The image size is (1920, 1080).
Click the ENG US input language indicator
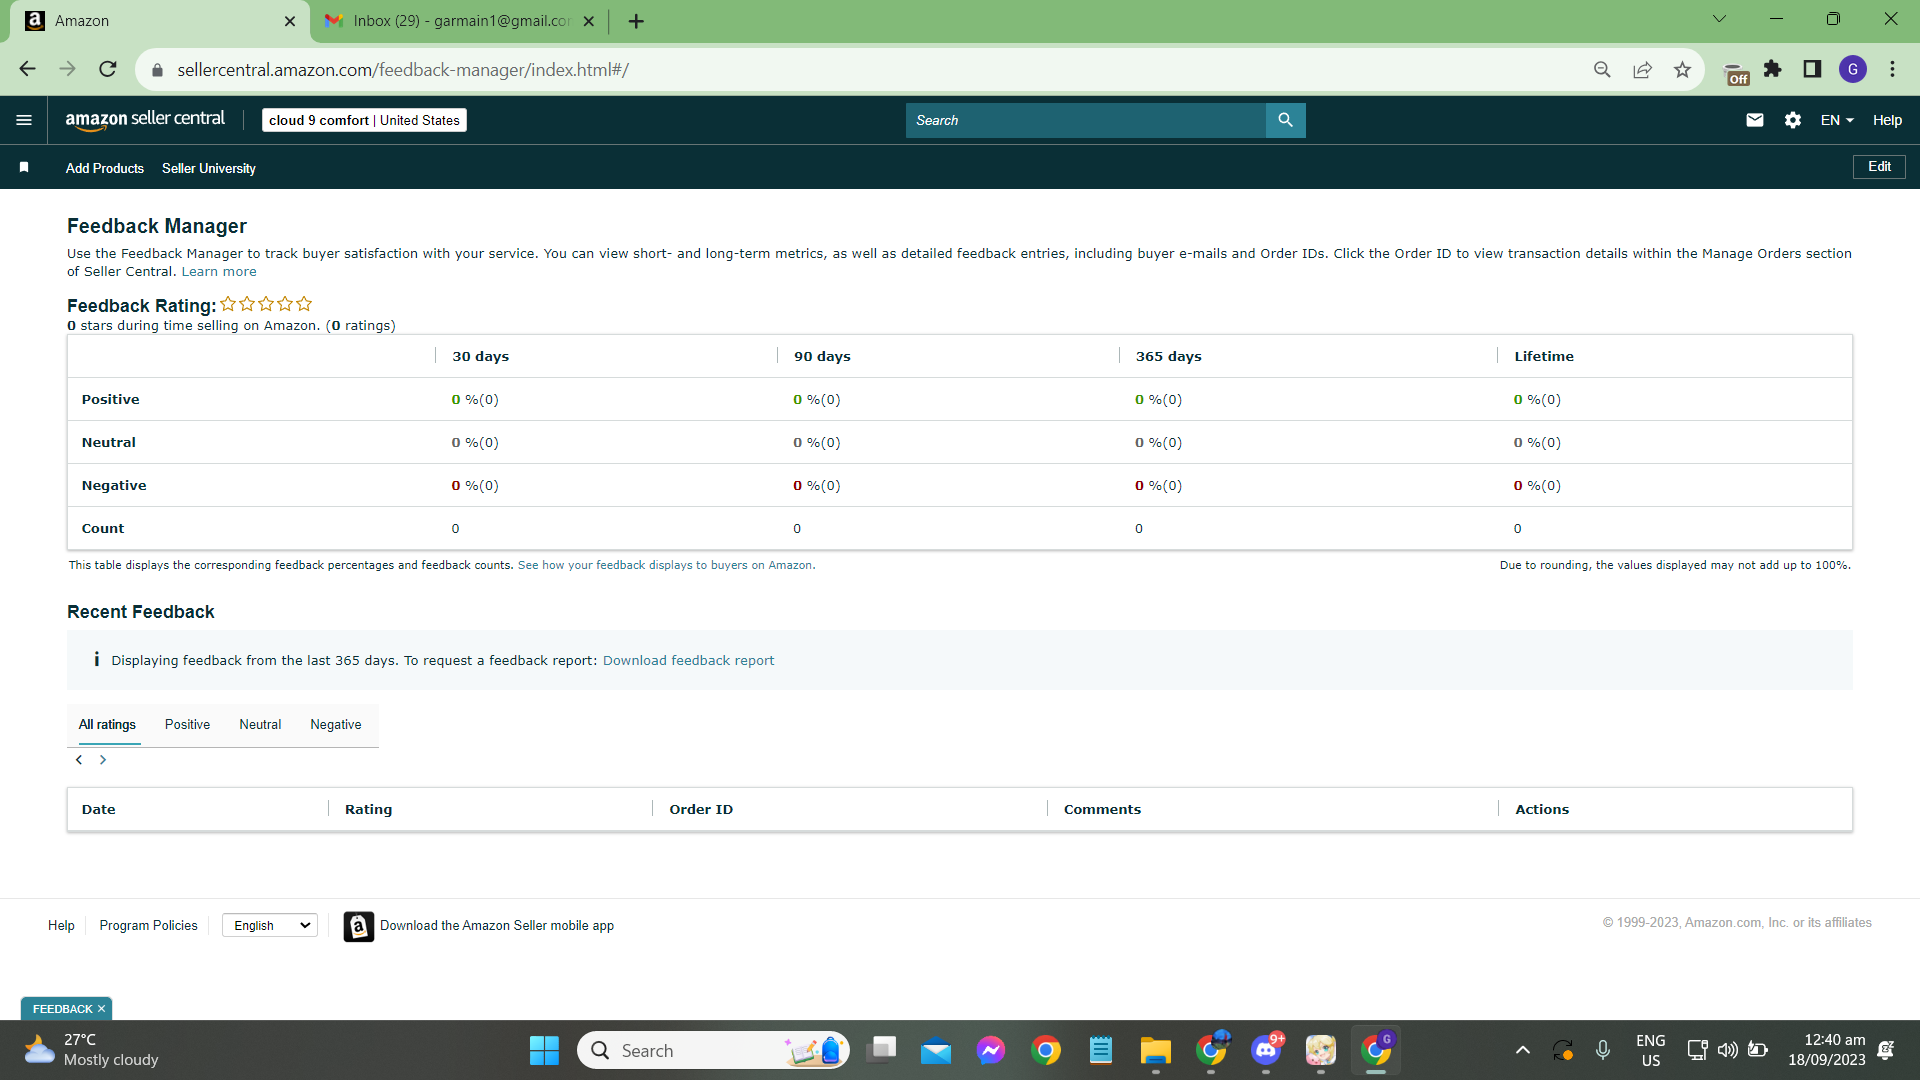point(1650,1050)
